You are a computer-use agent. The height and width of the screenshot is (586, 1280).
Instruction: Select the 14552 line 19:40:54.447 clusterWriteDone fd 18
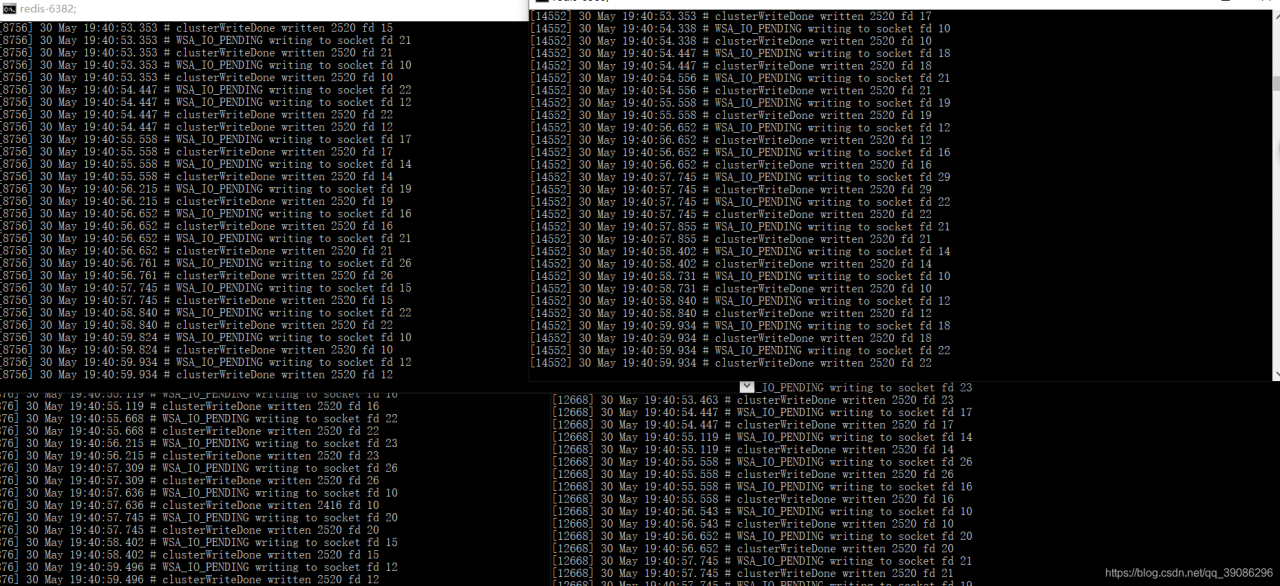pos(731,65)
